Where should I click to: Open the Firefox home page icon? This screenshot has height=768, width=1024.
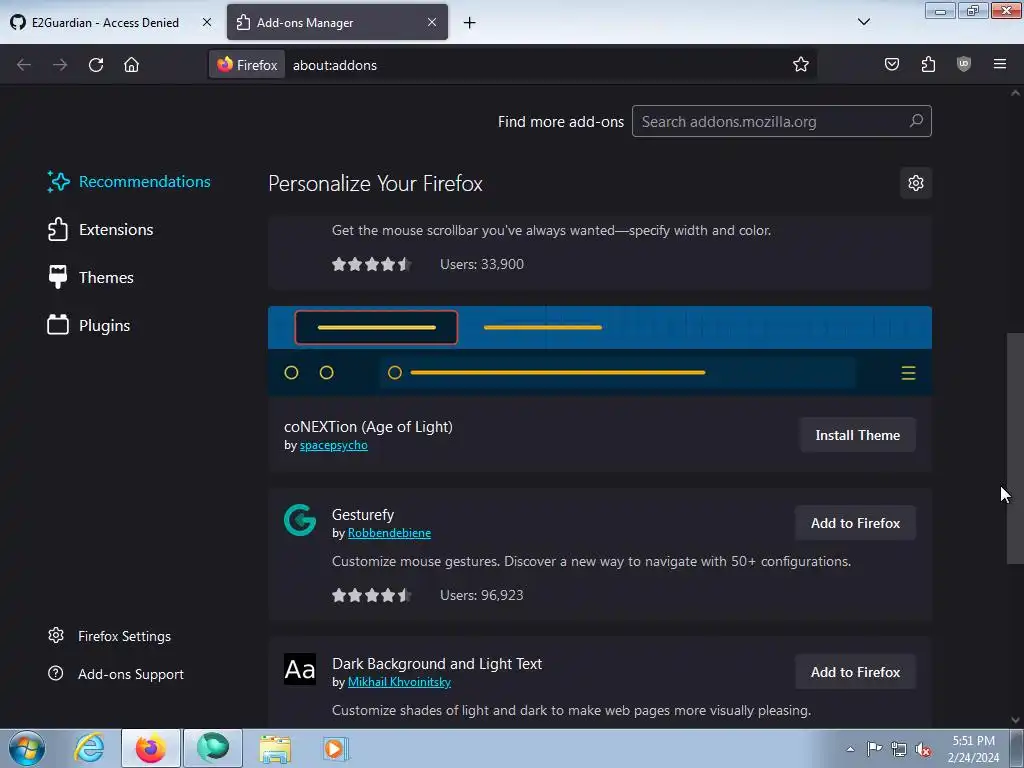click(x=131, y=65)
